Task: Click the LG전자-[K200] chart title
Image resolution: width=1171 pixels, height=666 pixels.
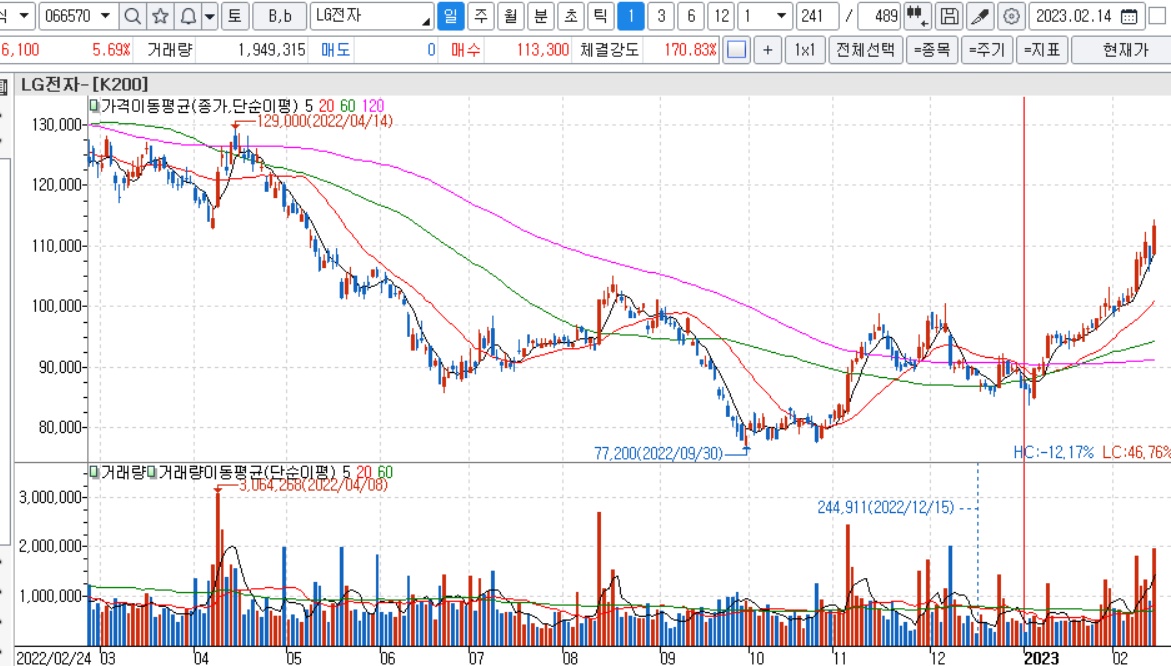Action: click(x=84, y=84)
